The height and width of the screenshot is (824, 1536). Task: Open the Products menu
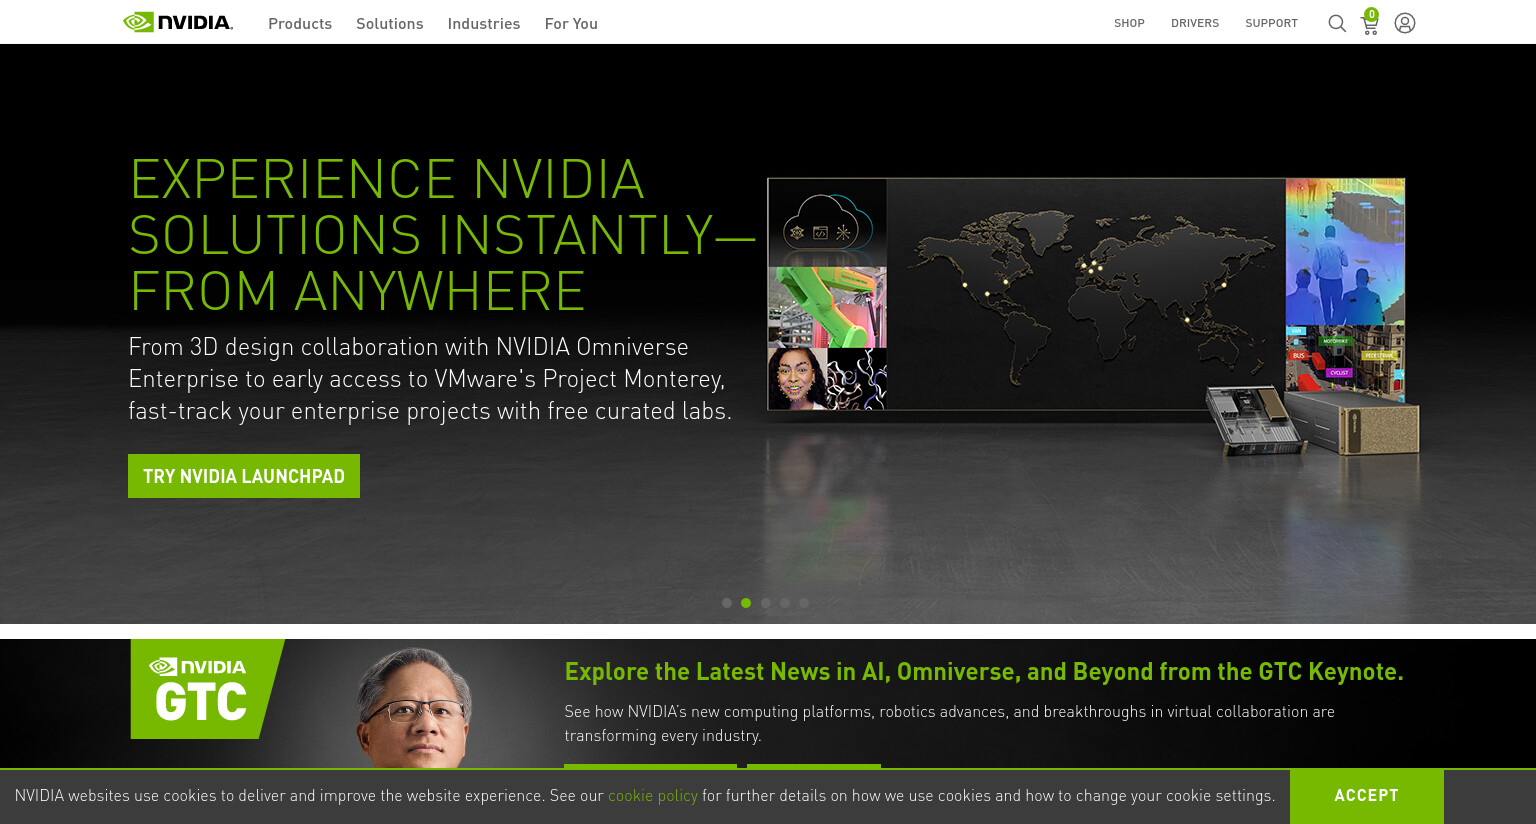click(300, 23)
